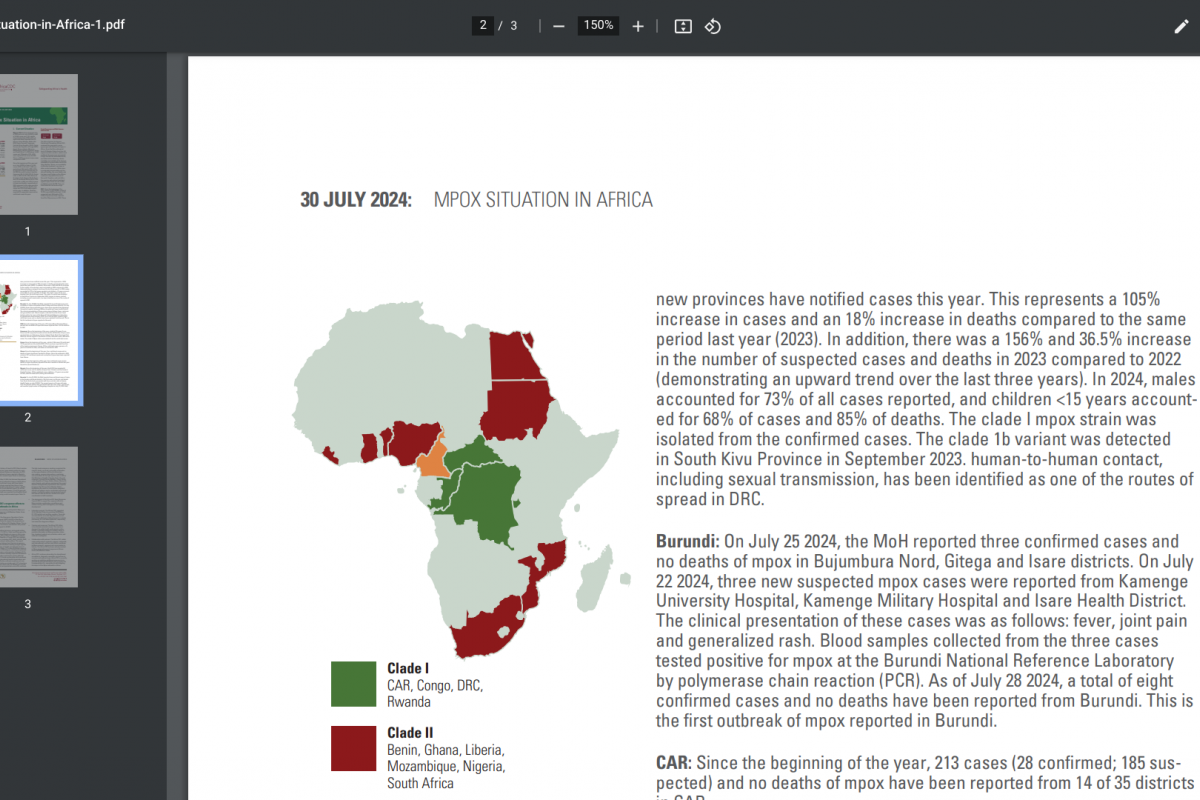
Task: Click the current page number field
Action: coord(484,26)
